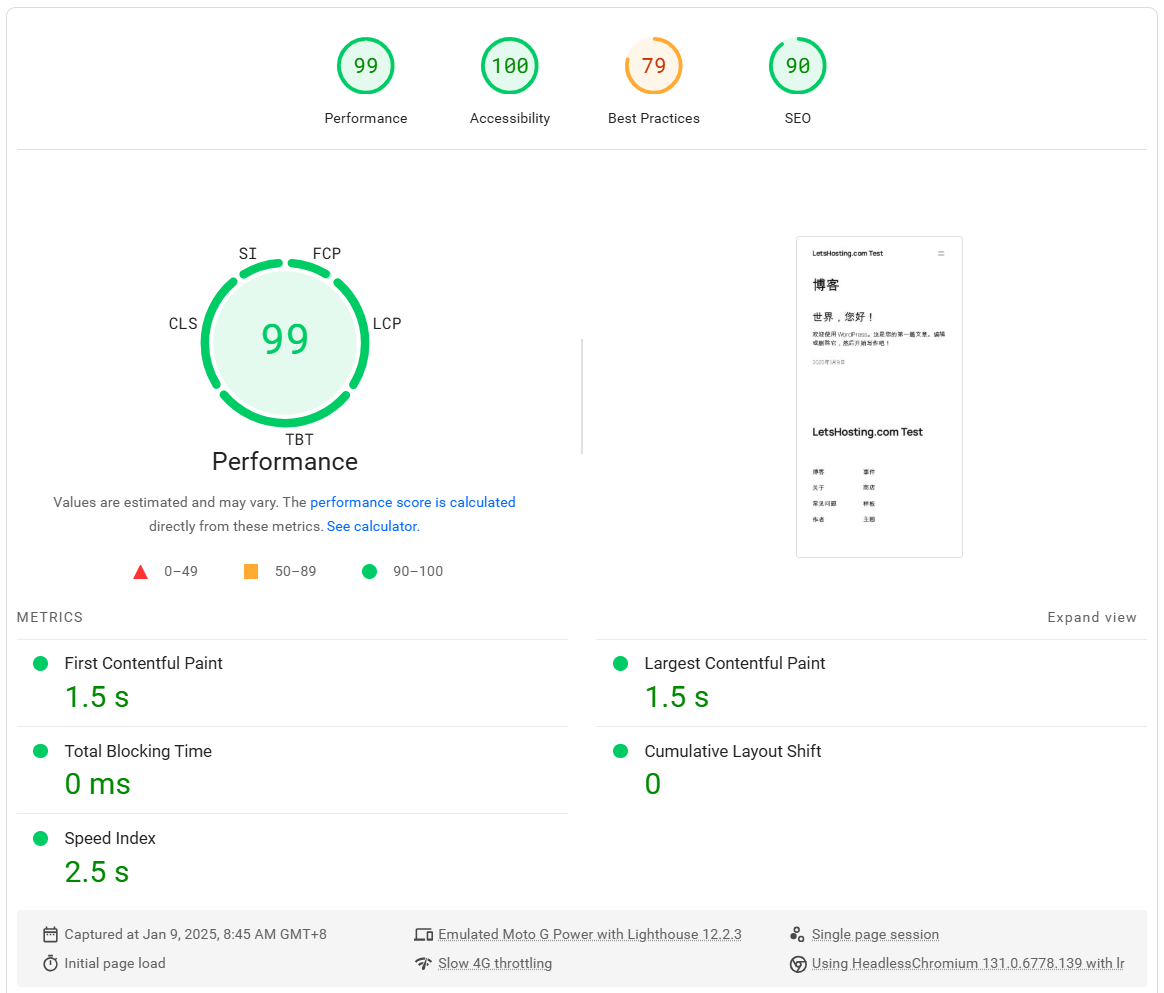
Task: Click the TBT label on the gauge
Action: [x=299, y=439]
